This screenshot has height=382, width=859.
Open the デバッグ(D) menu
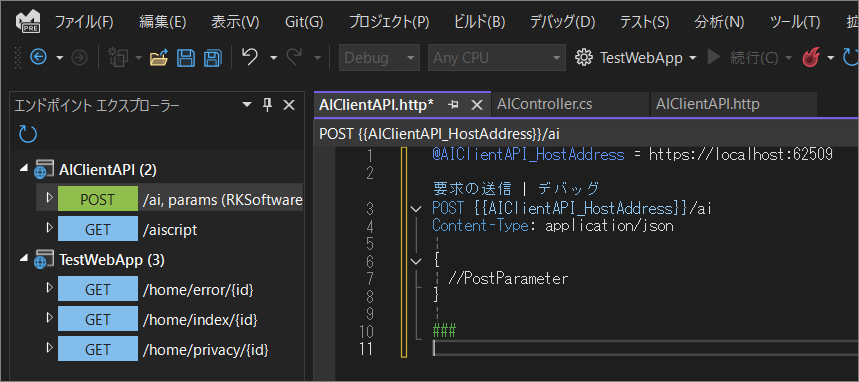coord(562,22)
